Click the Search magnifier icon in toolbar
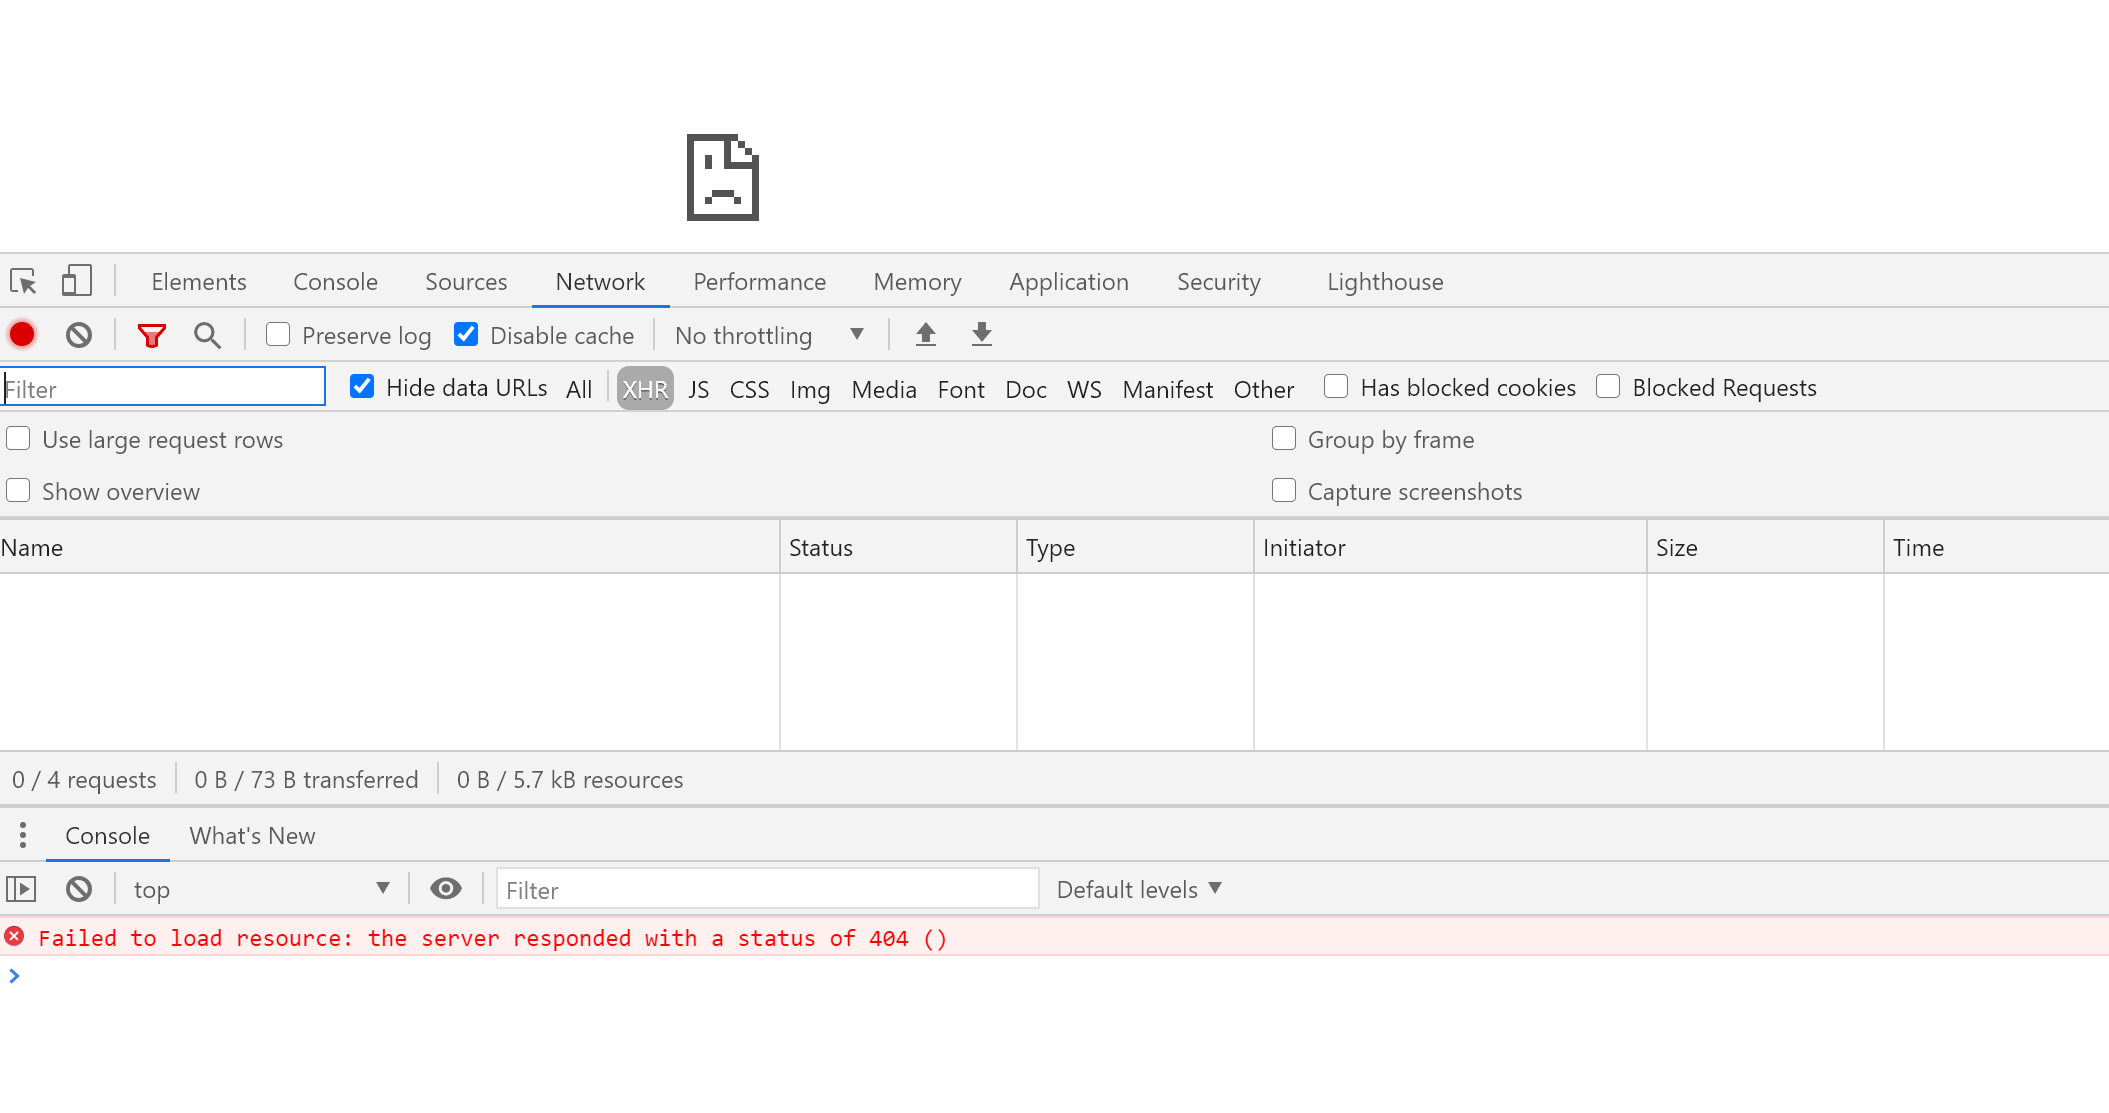Image resolution: width=2109 pixels, height=1113 pixels. click(x=206, y=335)
